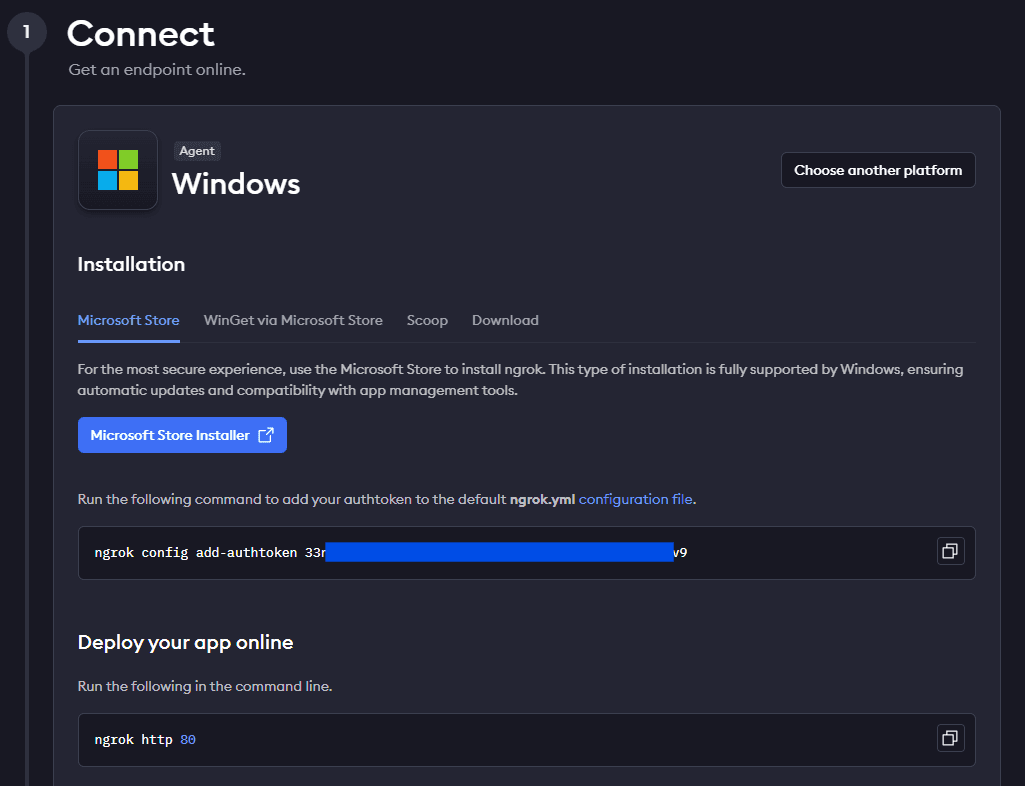Click the ngrok config add-authtoken command text

click(391, 553)
